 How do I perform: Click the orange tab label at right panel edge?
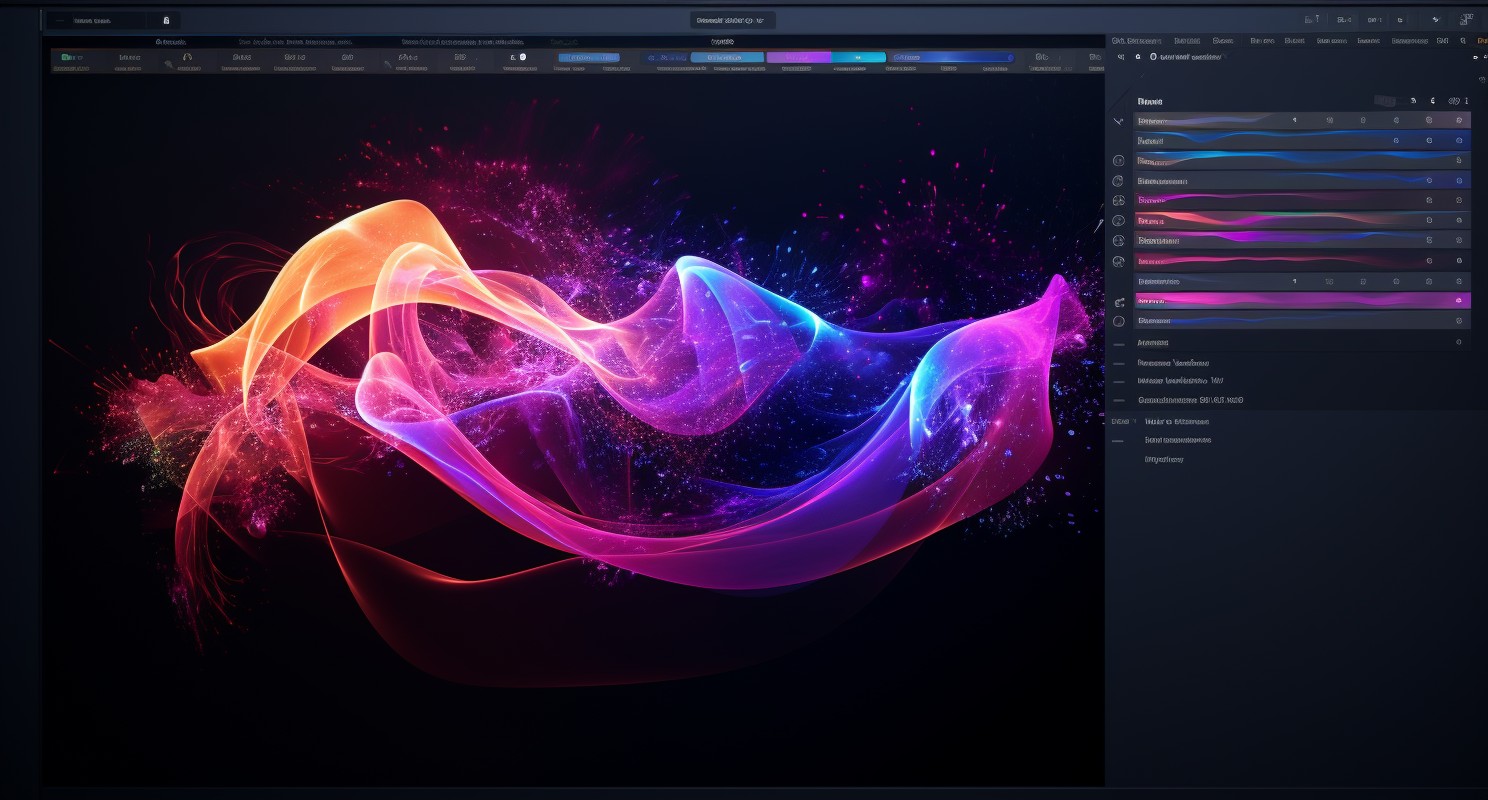1482,41
